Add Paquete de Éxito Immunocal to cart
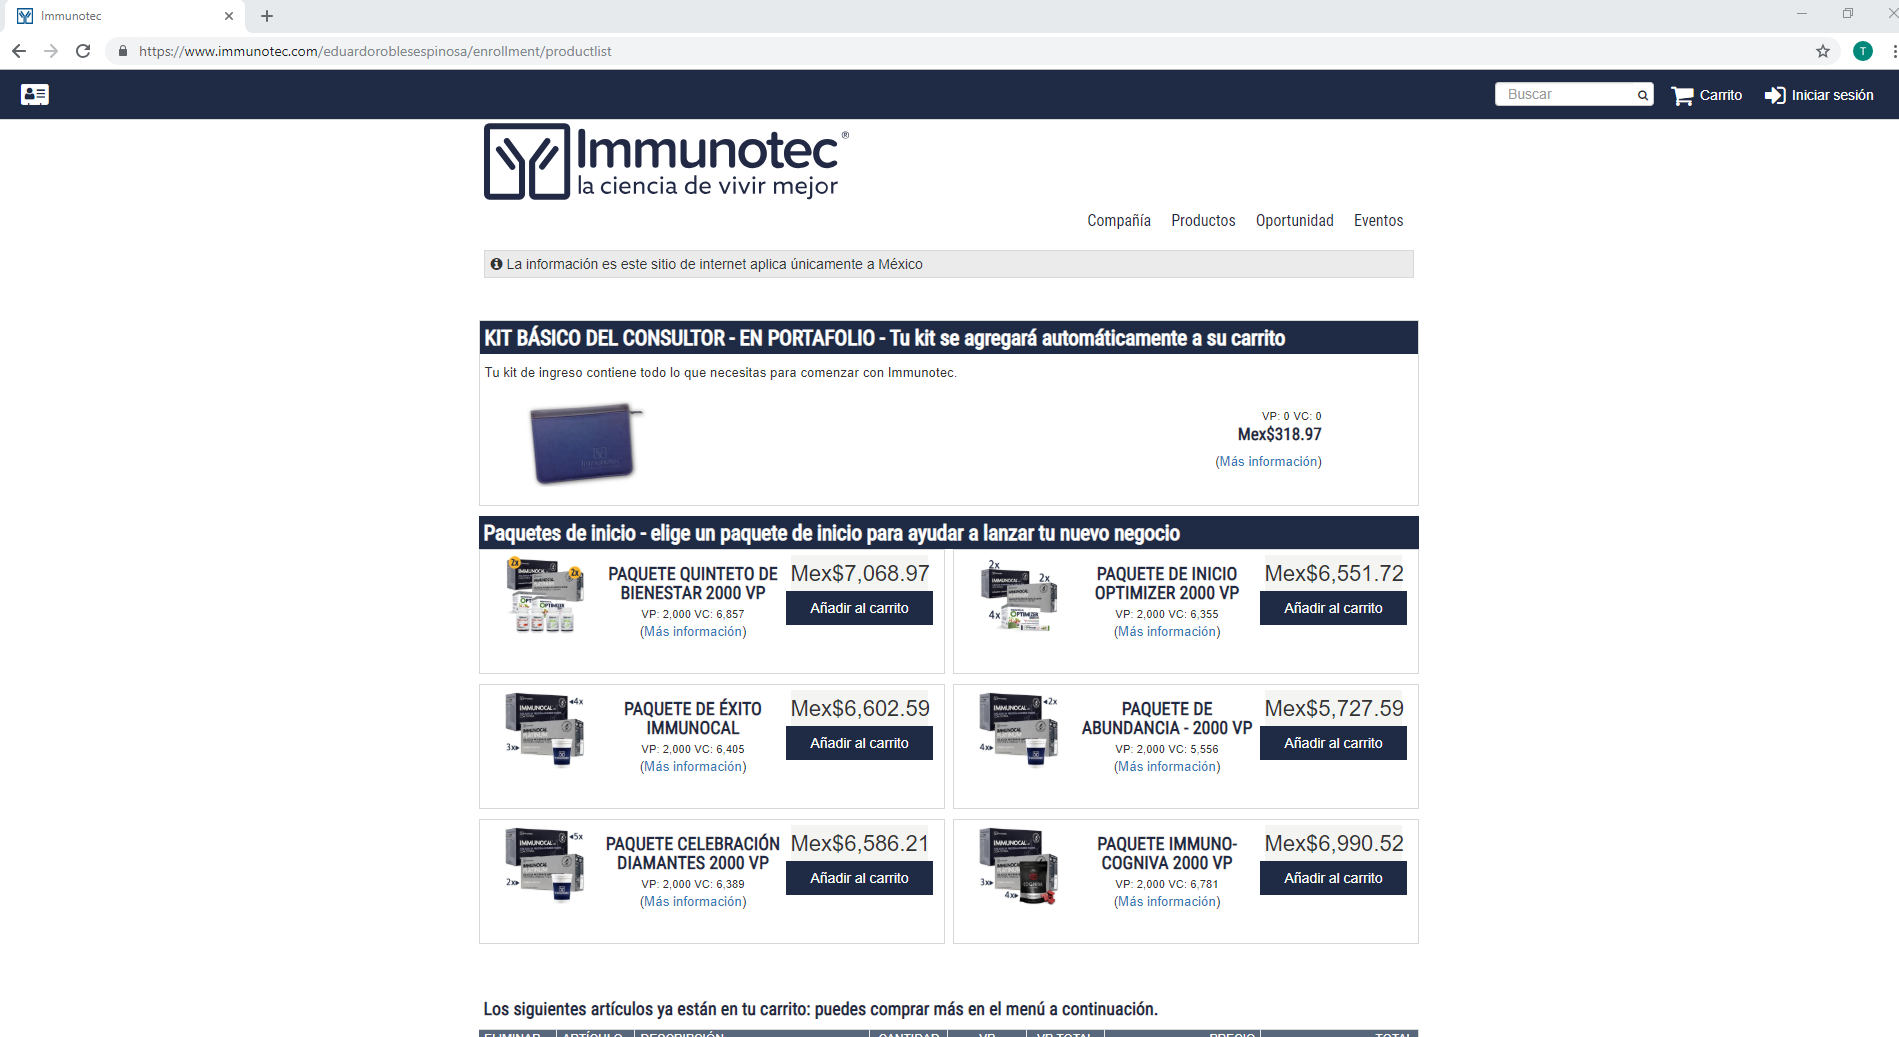Viewport: 1899px width, 1037px height. coord(859,743)
